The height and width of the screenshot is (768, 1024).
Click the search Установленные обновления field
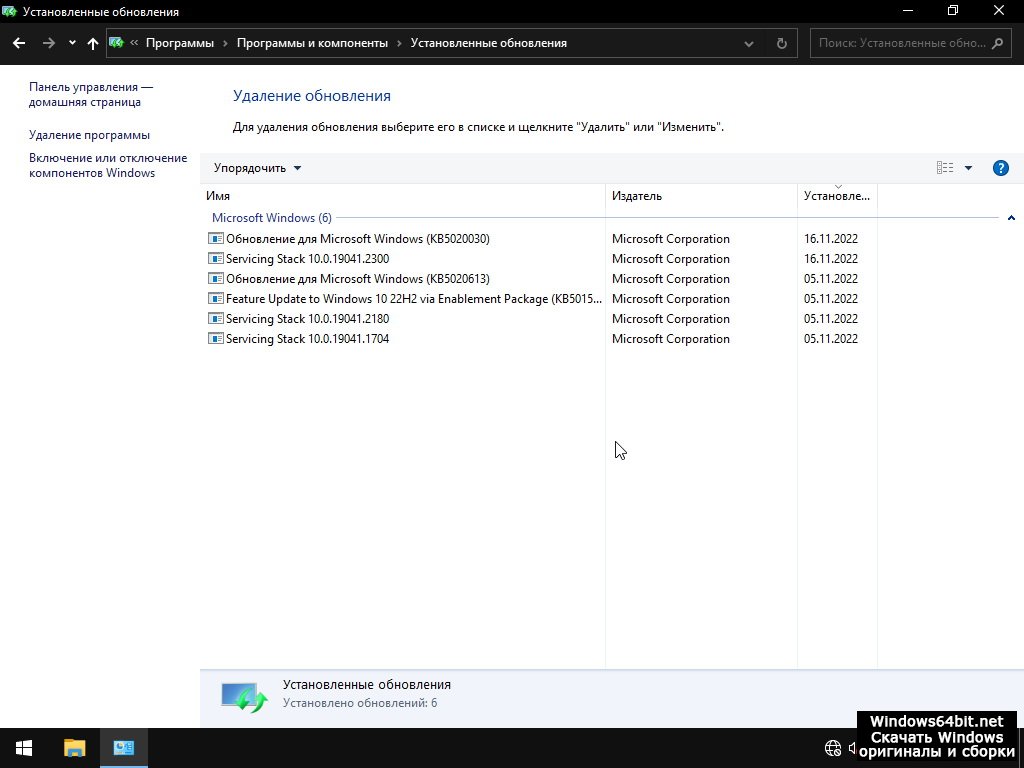(900, 43)
